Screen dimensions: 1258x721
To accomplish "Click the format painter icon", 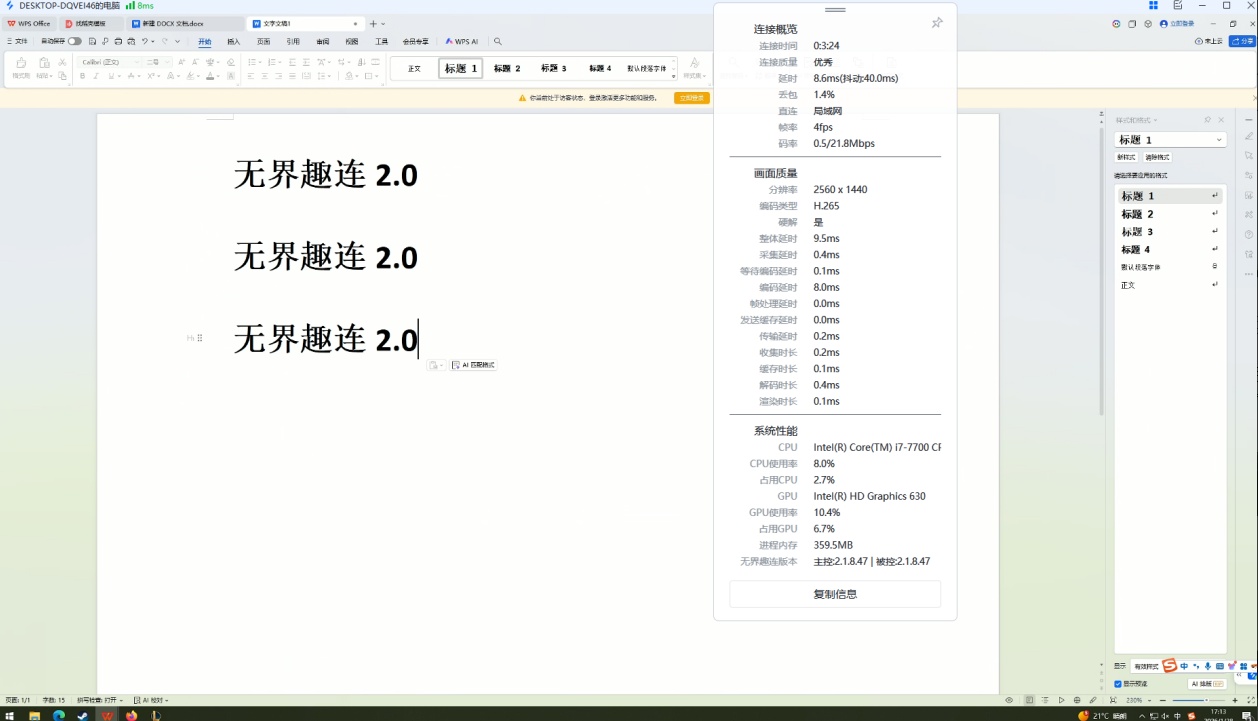I will pos(21,62).
